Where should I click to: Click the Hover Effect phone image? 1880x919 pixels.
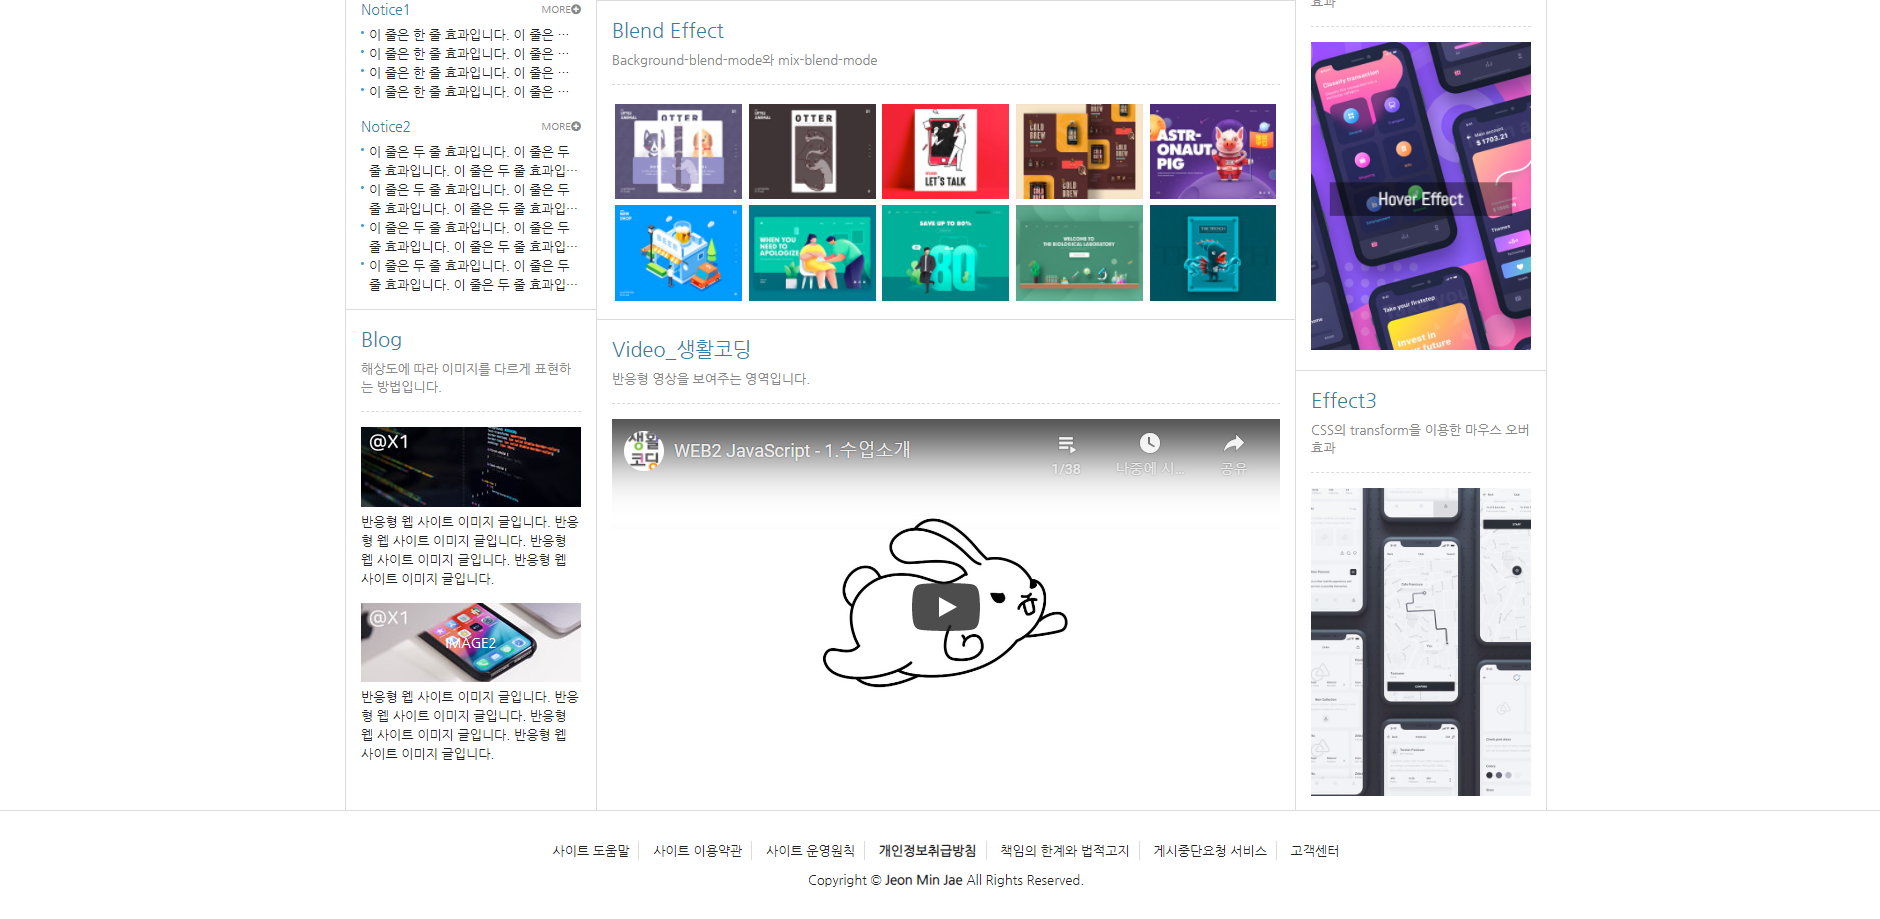1421,196
